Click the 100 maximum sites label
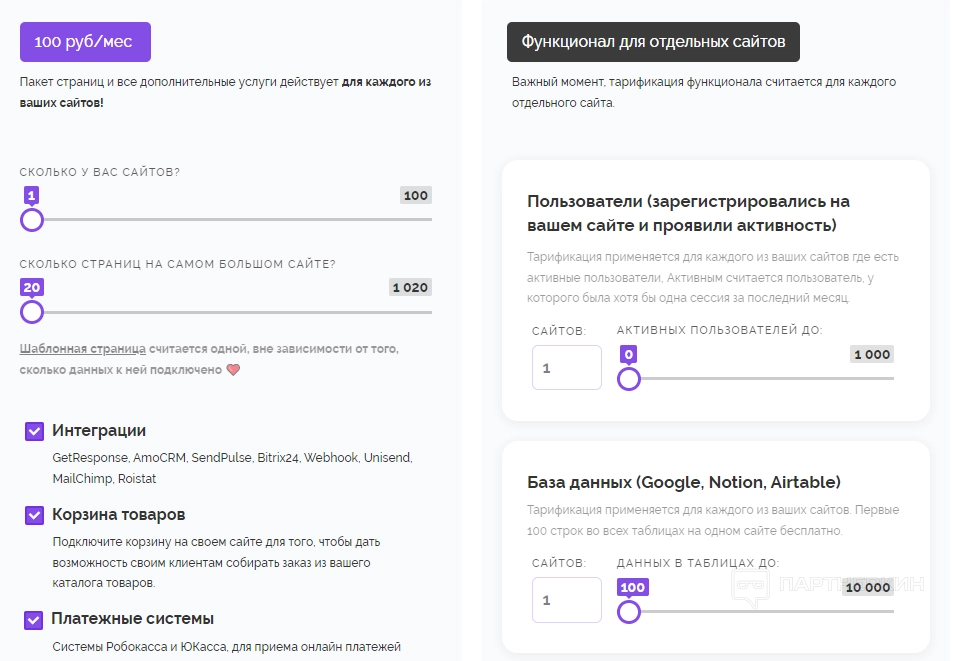 click(416, 195)
